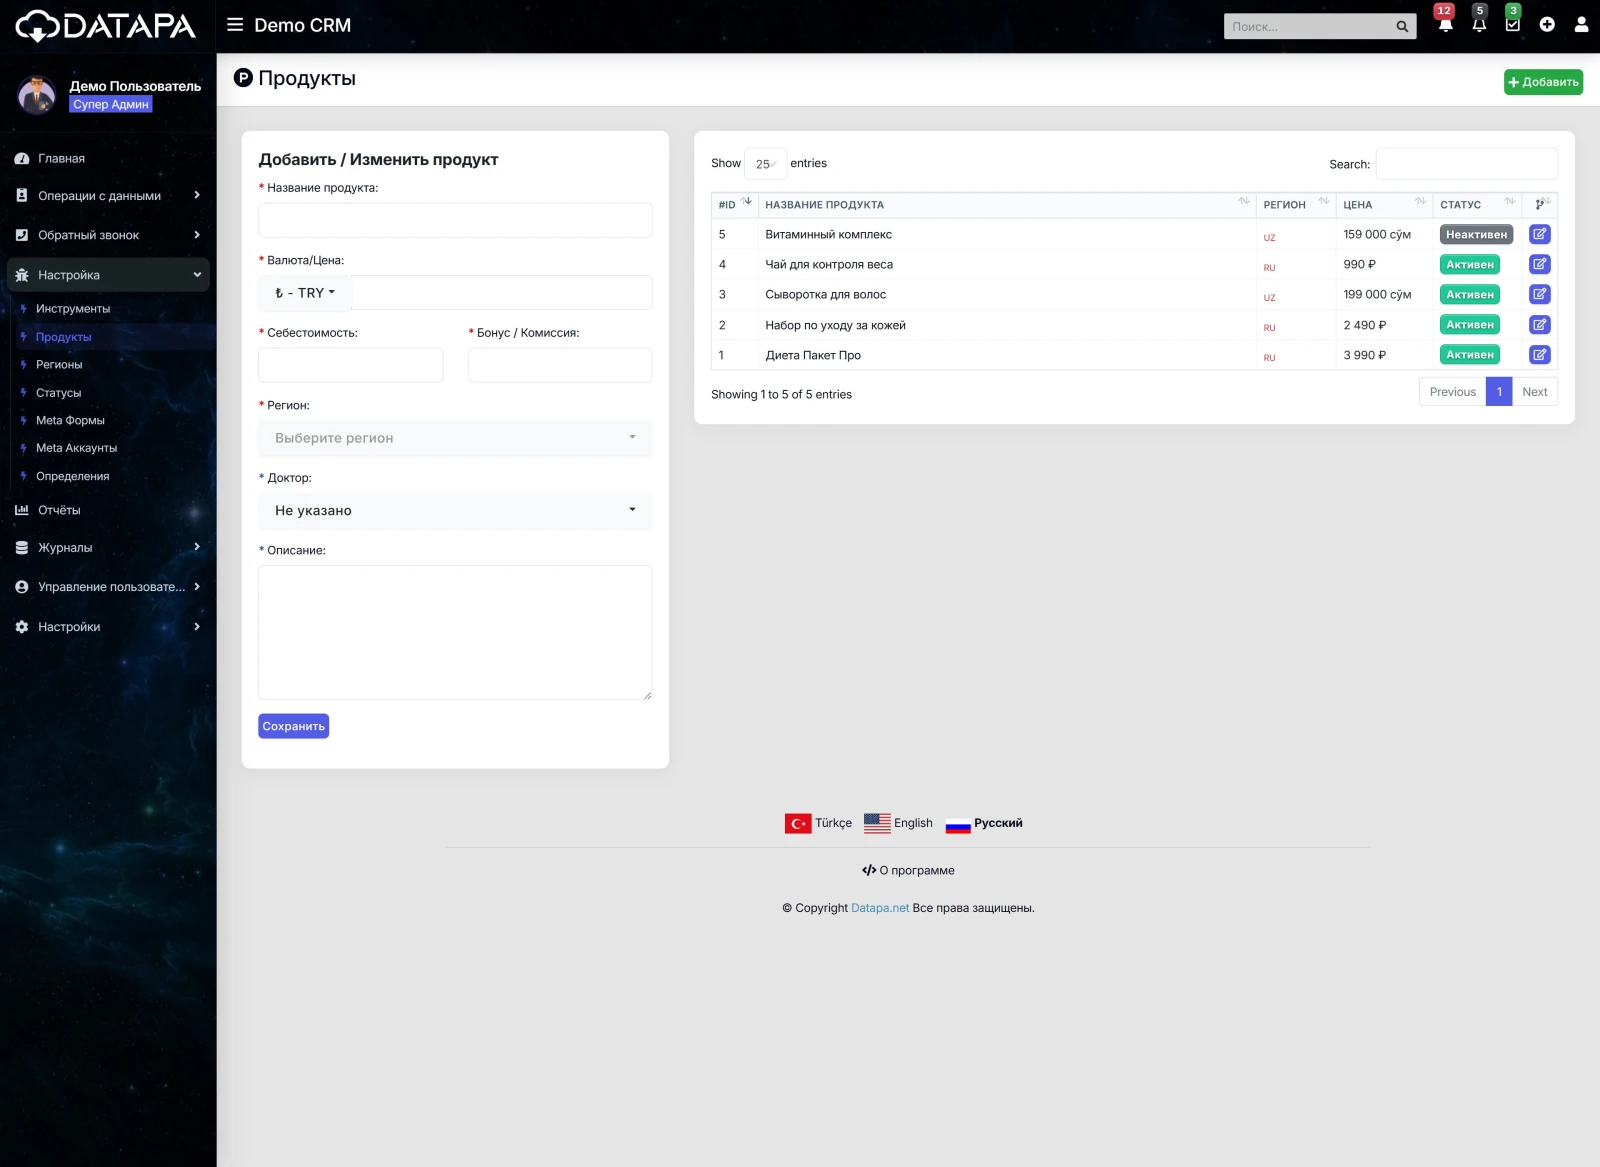1600x1167 pixels.
Task: Click the plus circle quick-add icon
Action: pos(1547,25)
